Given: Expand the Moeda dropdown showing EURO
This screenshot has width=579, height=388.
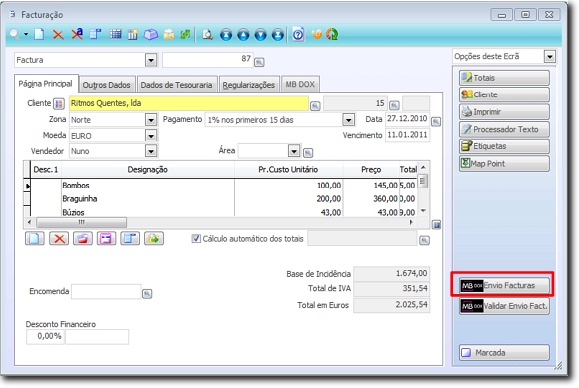Looking at the screenshot, I should [x=151, y=136].
